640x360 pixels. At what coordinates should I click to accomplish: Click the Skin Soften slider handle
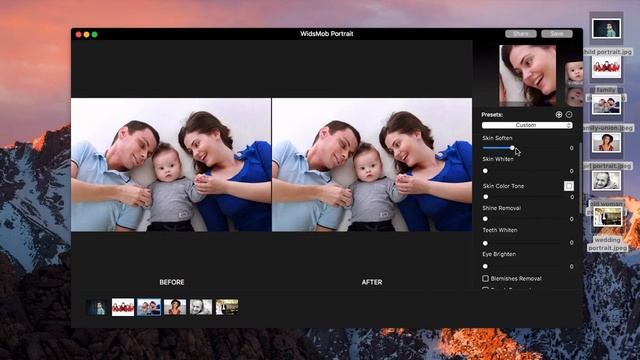(x=512, y=148)
